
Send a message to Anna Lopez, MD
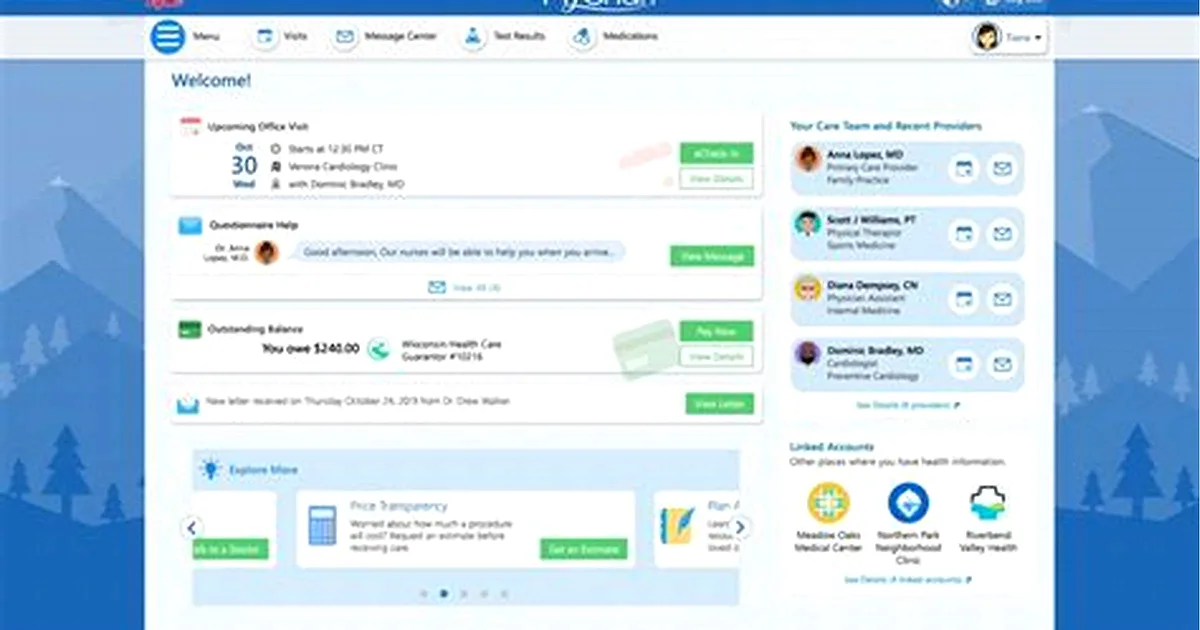1001,169
